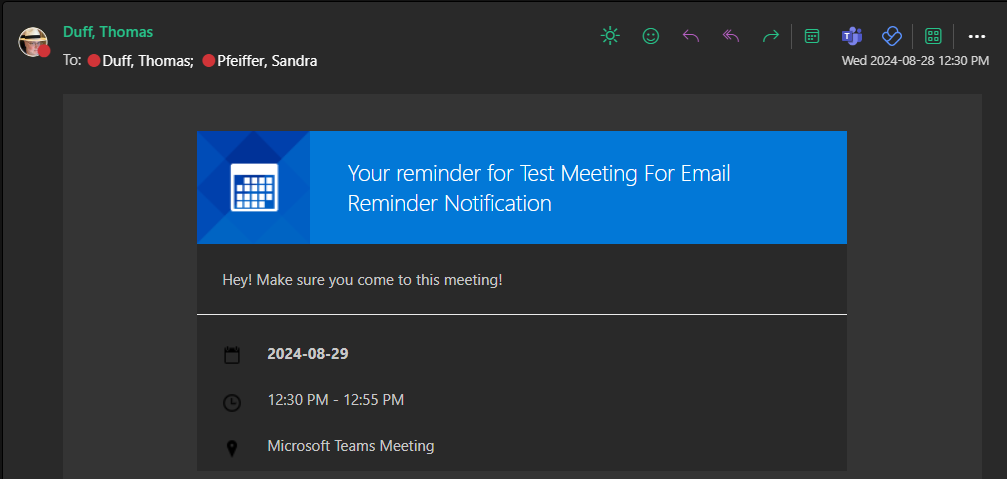Click the sender profile picture
Image resolution: width=1007 pixels, height=479 pixels.
pos(33,42)
